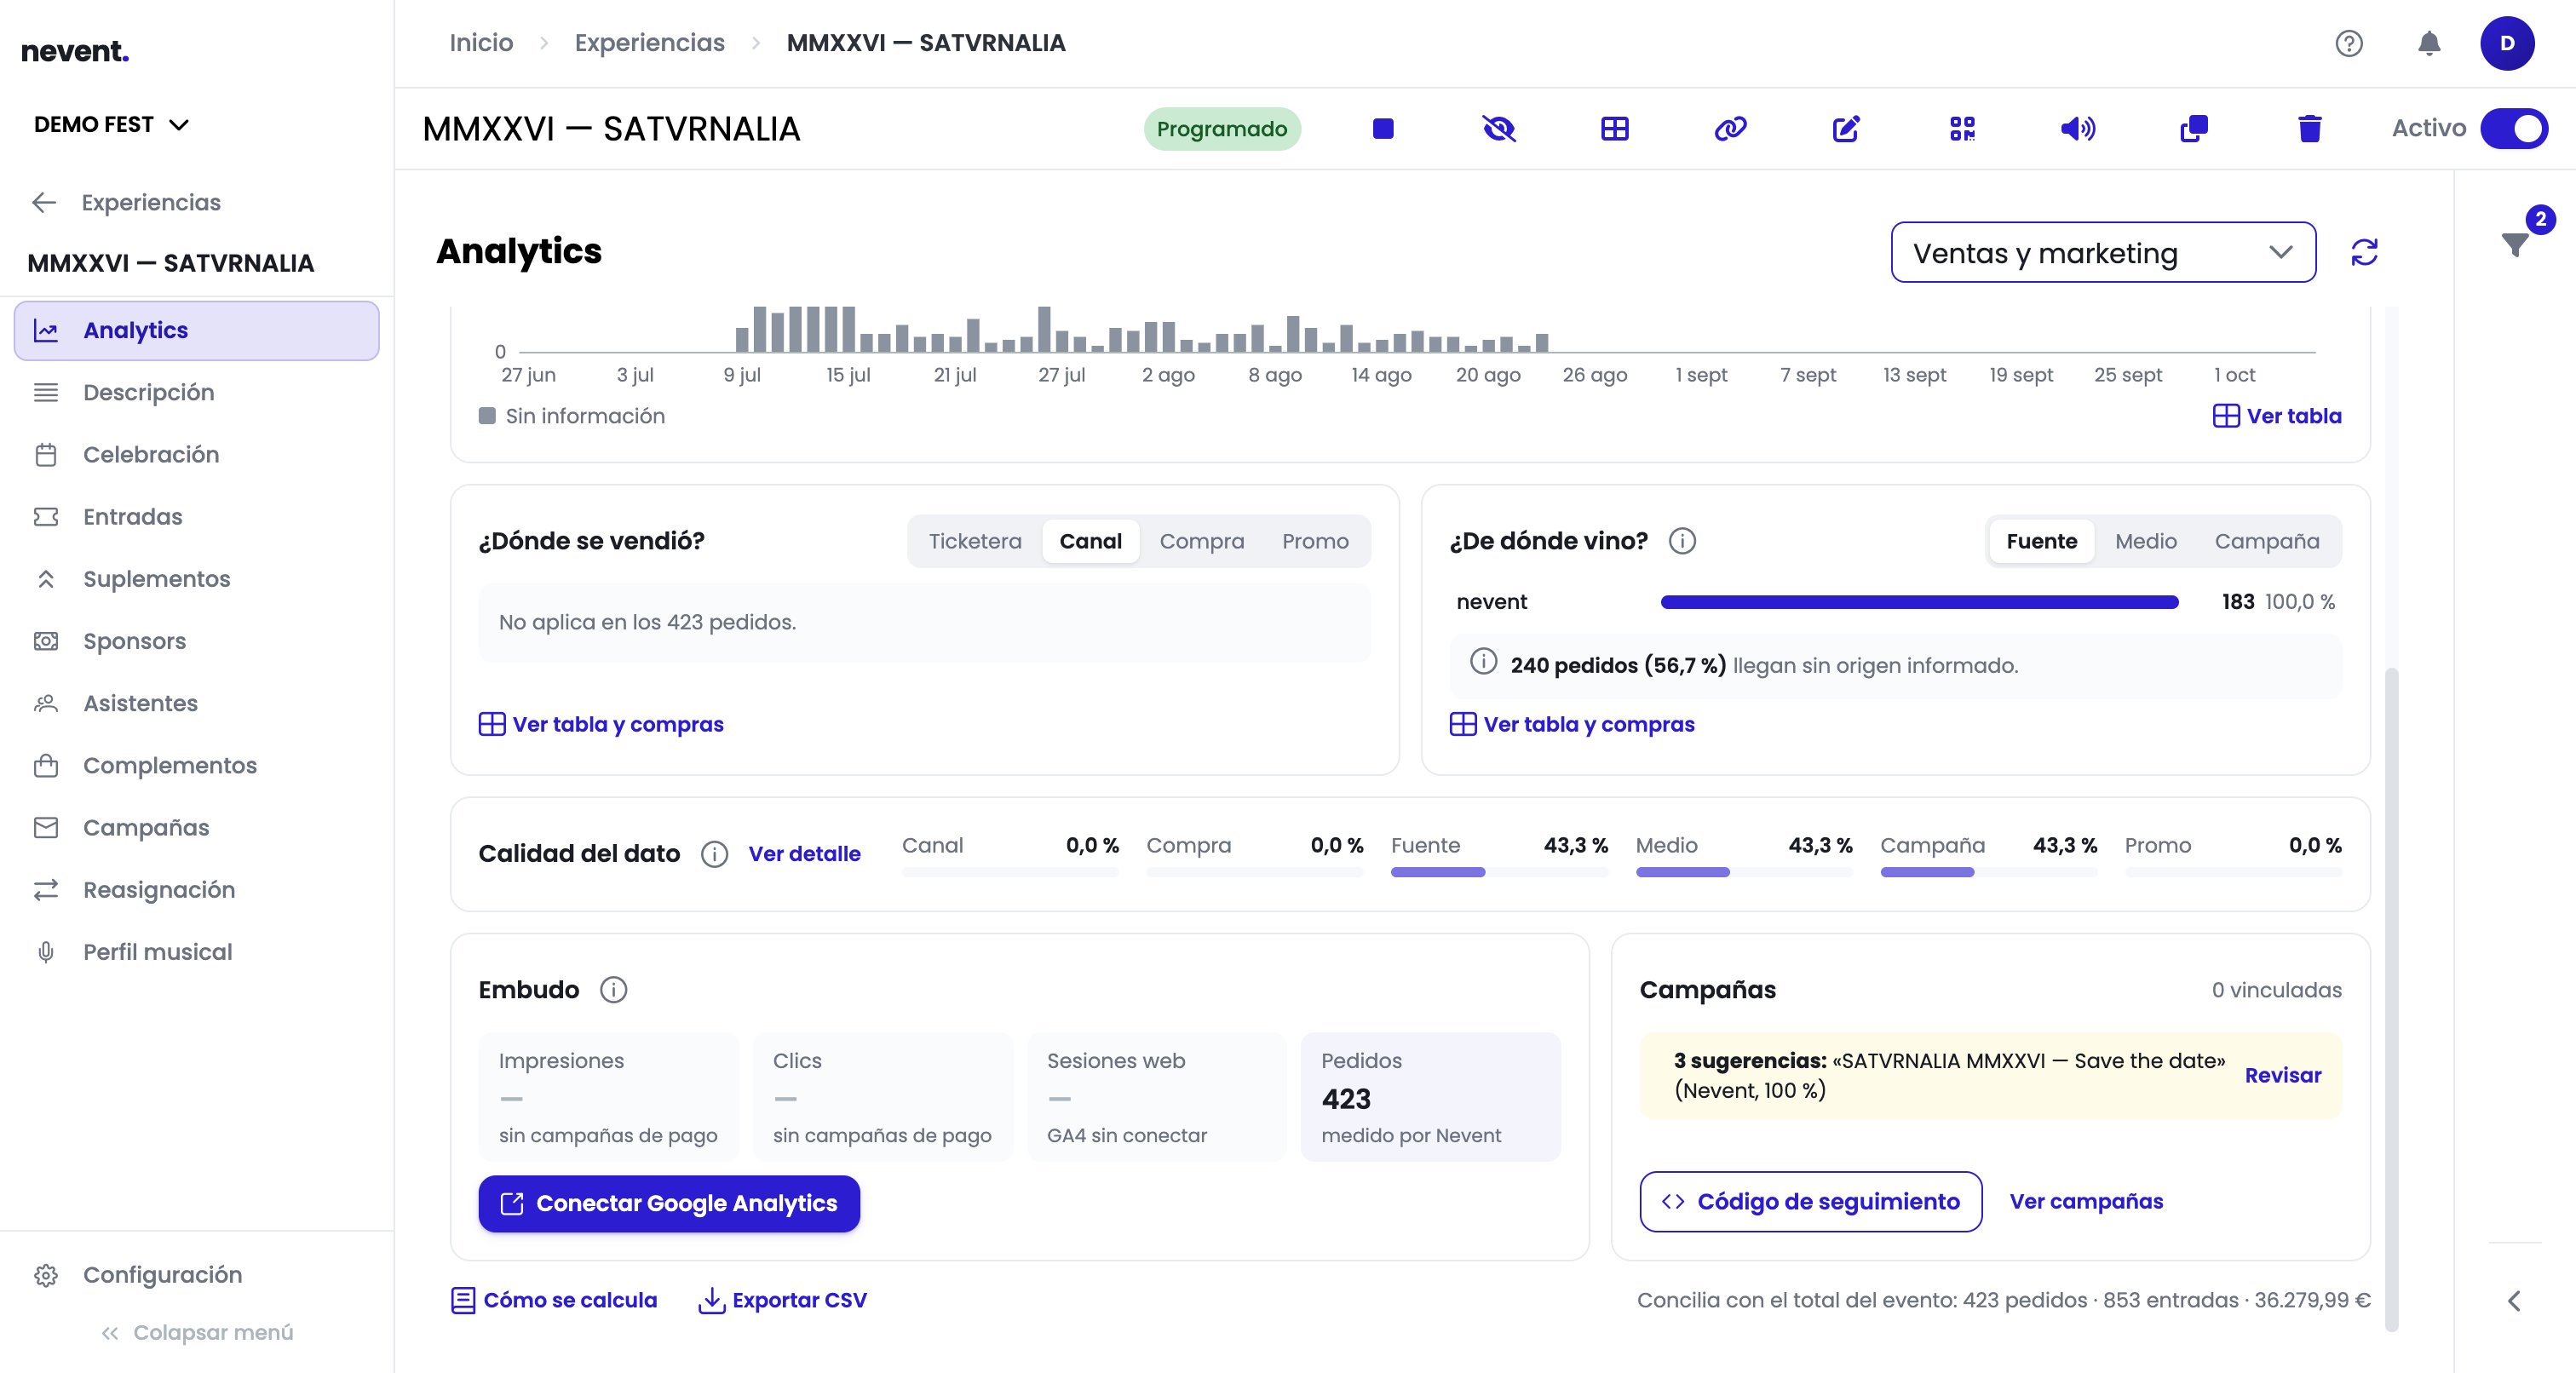
Task: Click the Medio 43,3 % quality bar
Action: (1743, 872)
